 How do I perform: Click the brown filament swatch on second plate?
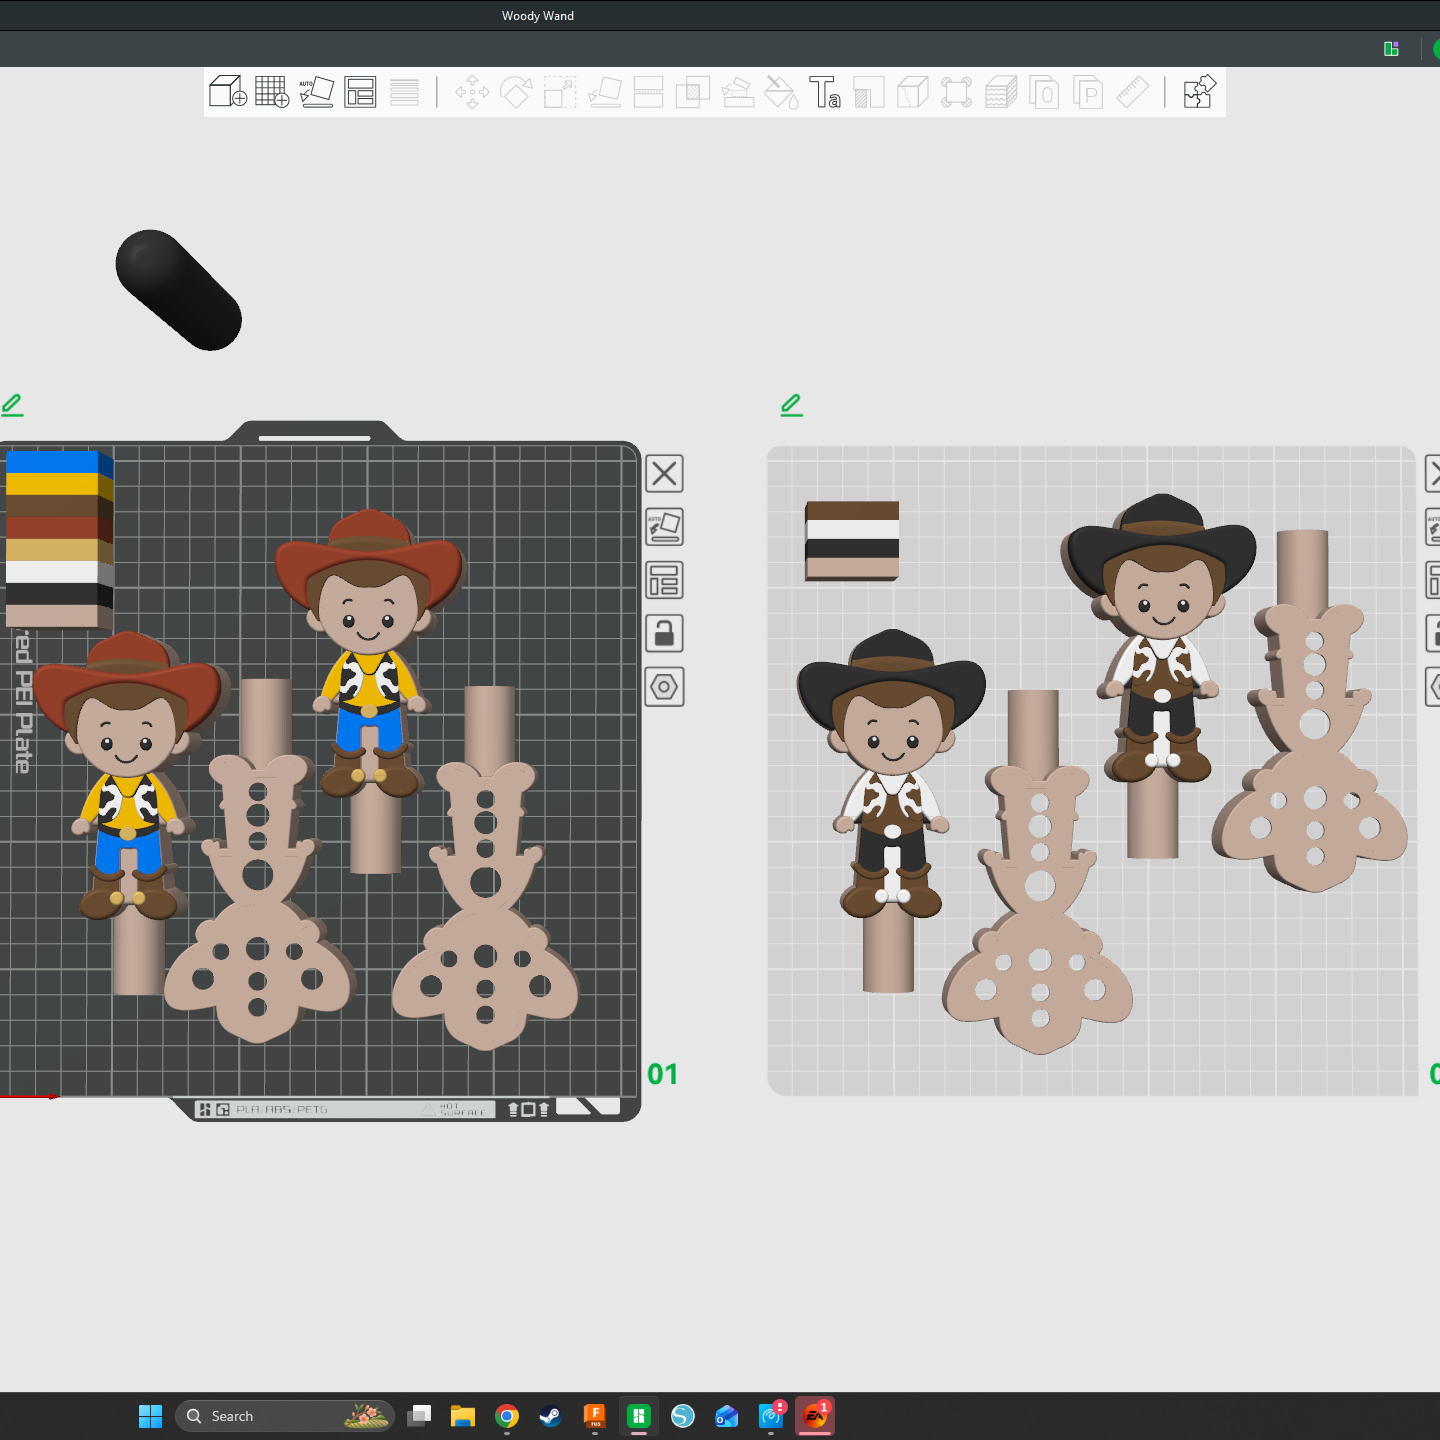click(x=852, y=511)
